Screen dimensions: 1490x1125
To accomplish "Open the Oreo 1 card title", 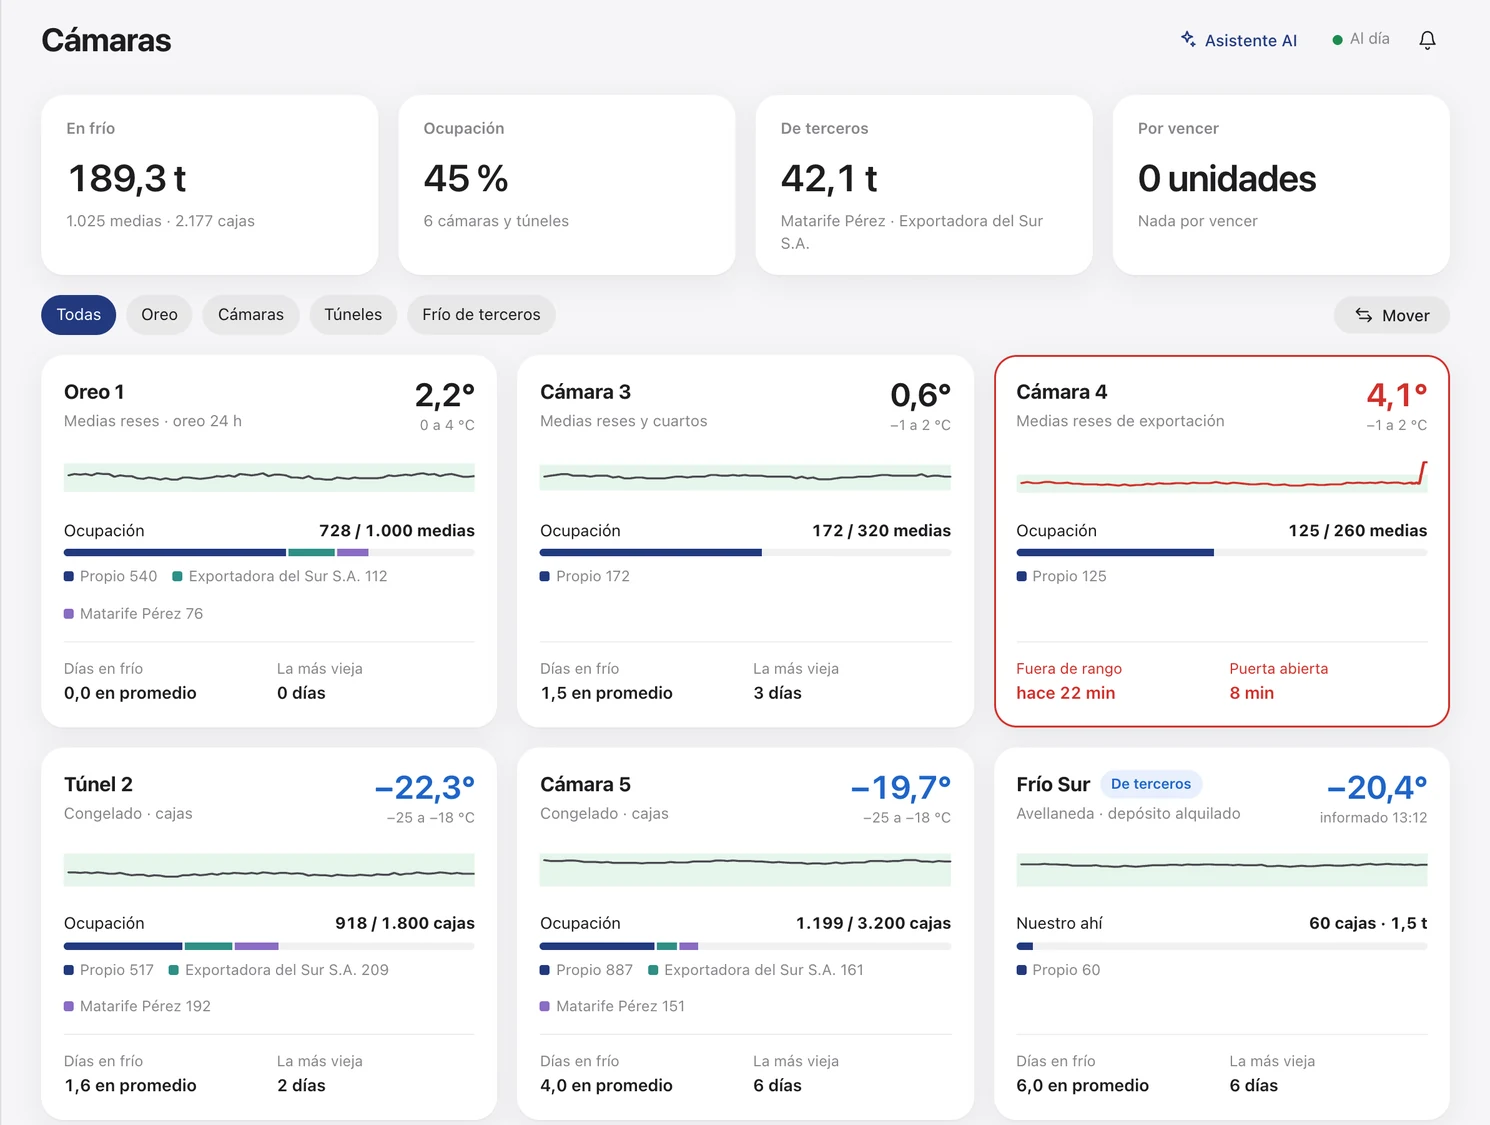I will tap(94, 392).
